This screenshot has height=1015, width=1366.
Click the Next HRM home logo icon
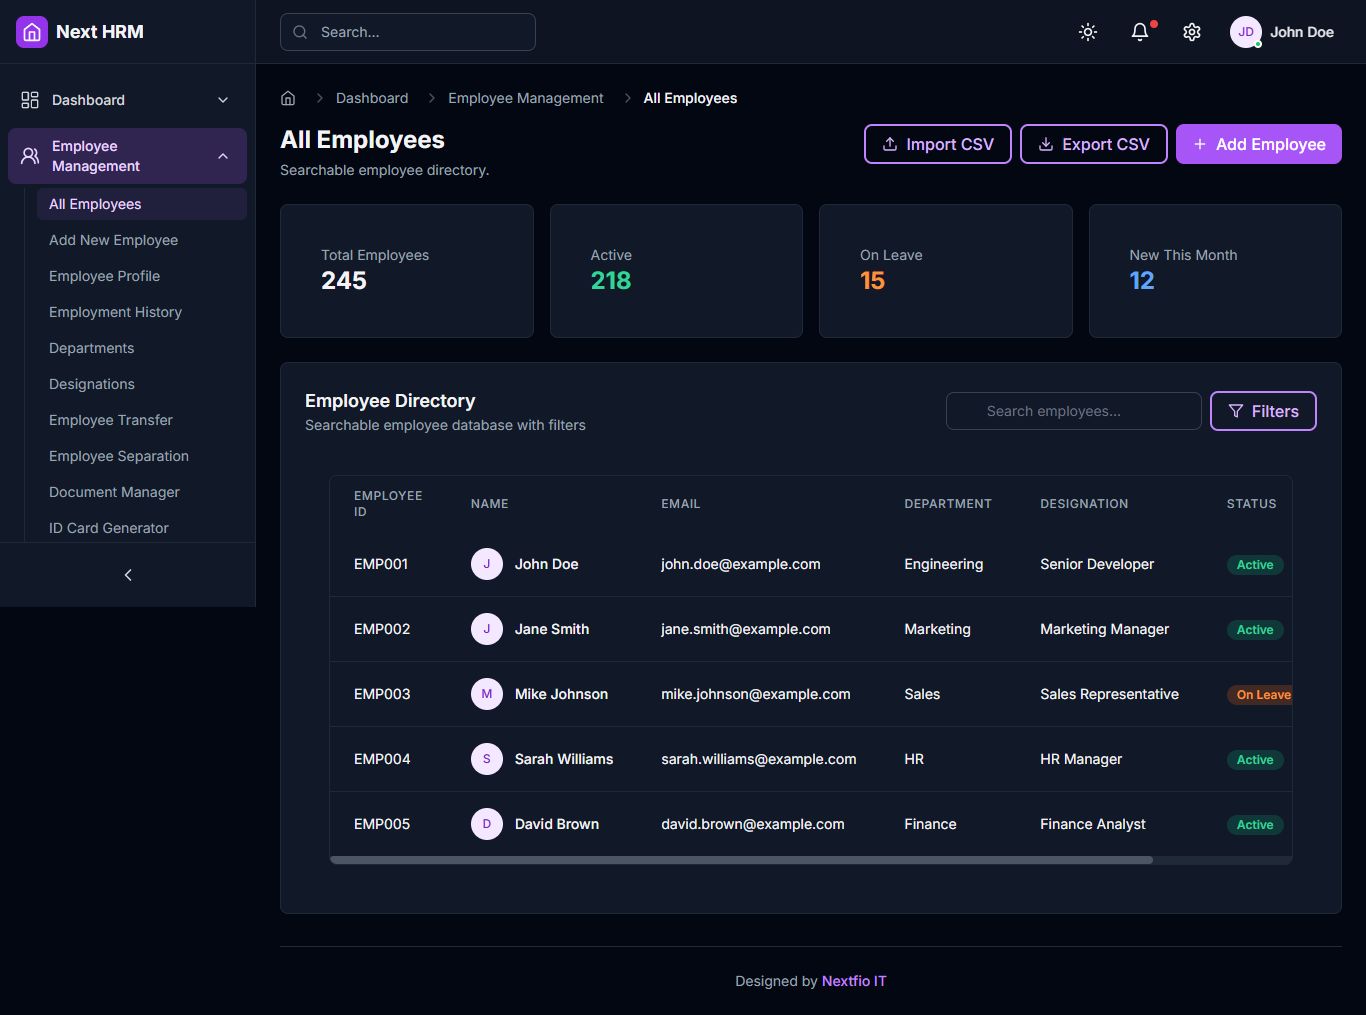[32, 32]
